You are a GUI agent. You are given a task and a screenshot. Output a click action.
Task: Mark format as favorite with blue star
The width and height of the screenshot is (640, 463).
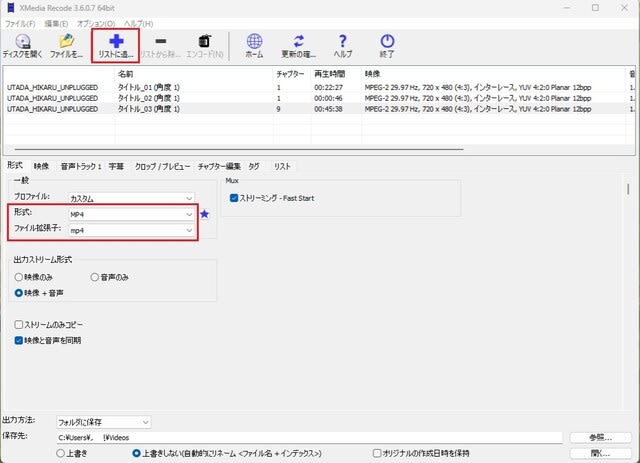click(x=204, y=214)
